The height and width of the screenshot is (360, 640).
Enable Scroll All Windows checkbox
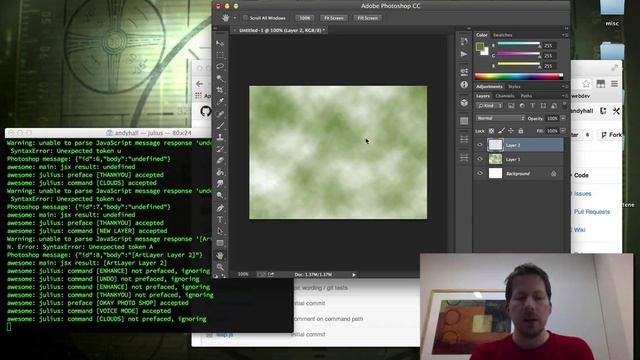click(x=245, y=18)
